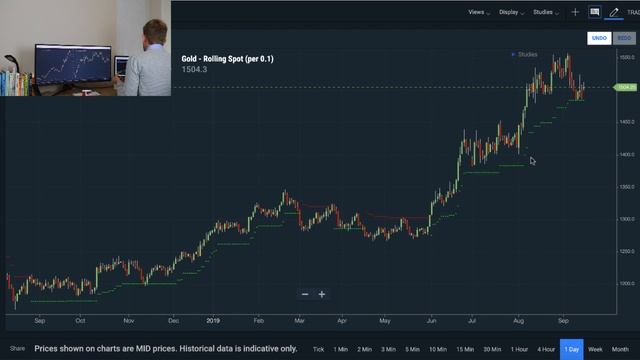Switch to Week timeframe
The width and height of the screenshot is (640, 360).
tap(595, 349)
